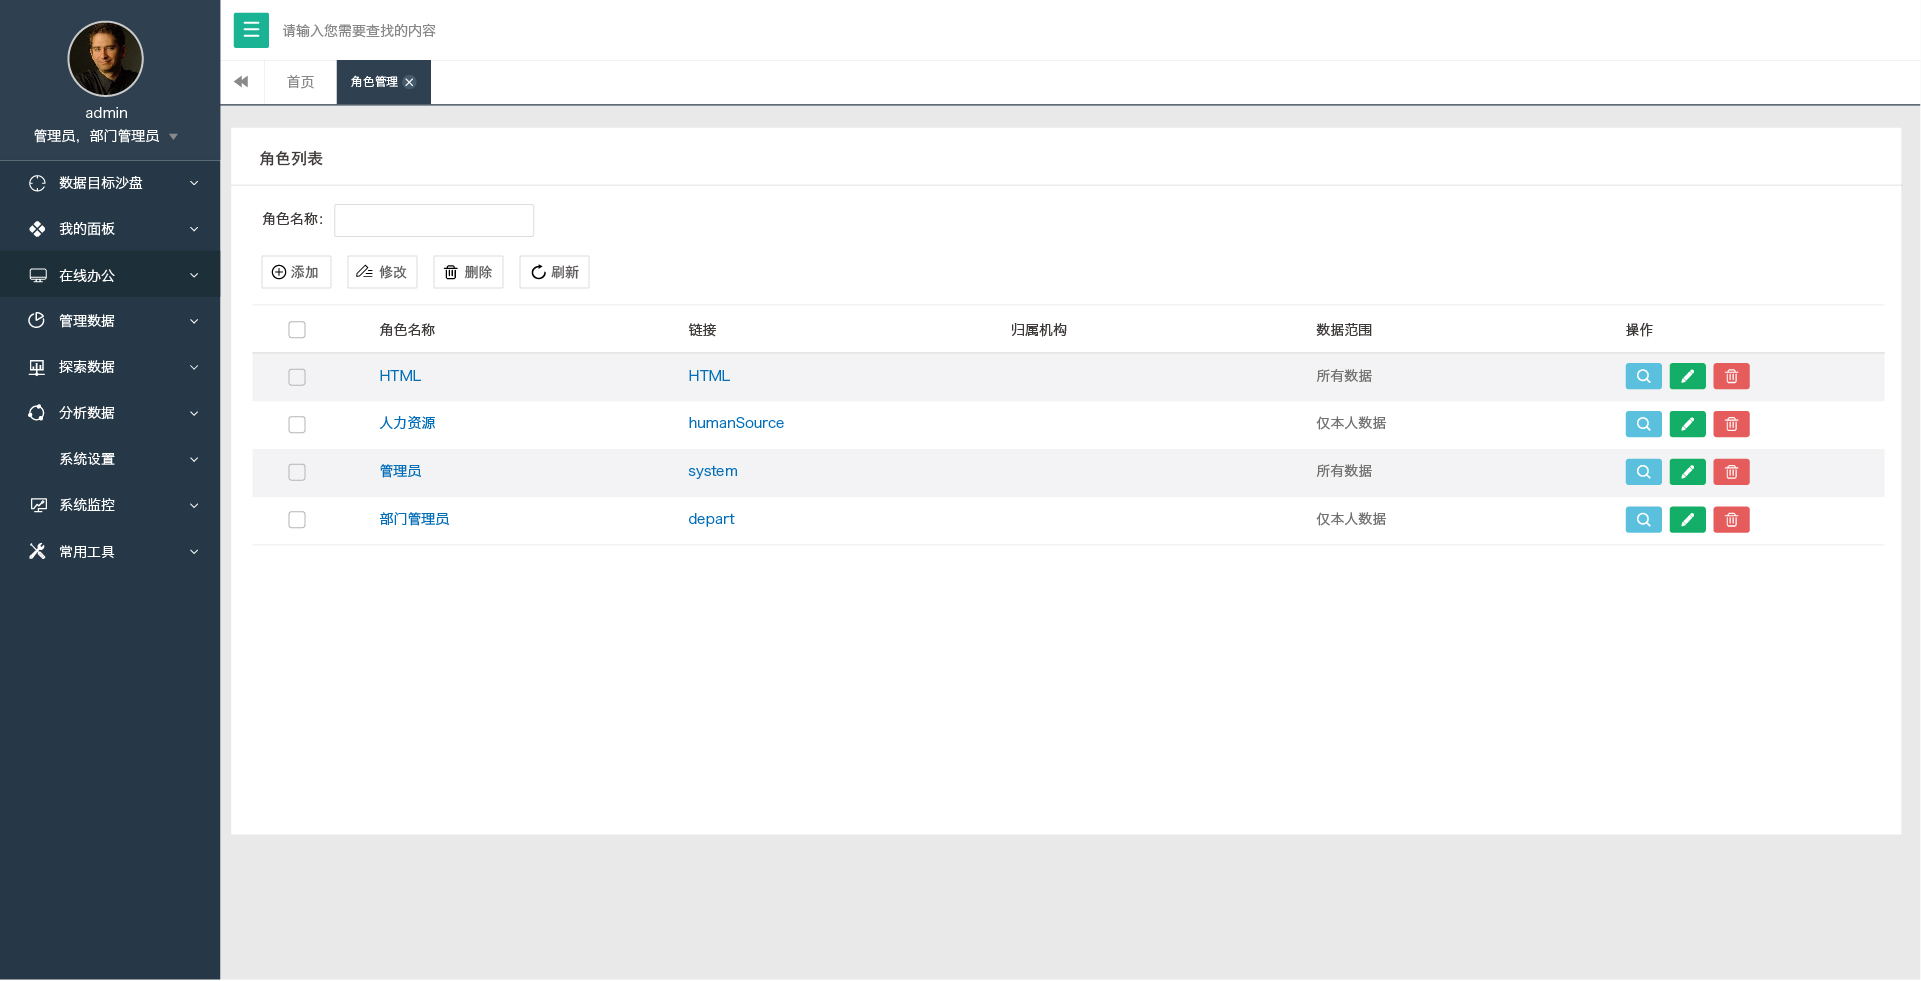1921x981 pixels.
Task: Toggle the select-all checkbox in table header
Action: point(297,330)
